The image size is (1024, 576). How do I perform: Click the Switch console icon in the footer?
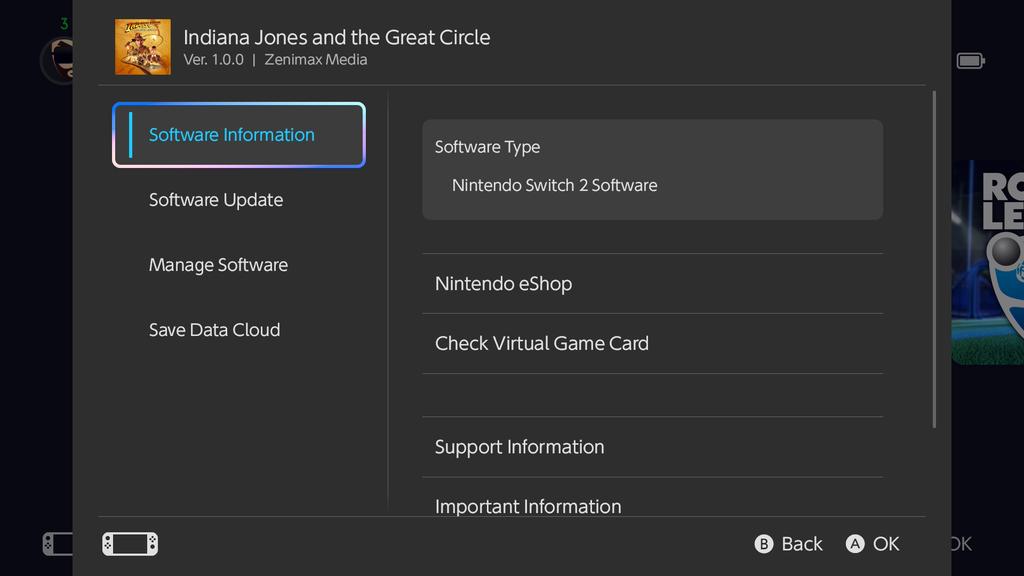(130, 543)
